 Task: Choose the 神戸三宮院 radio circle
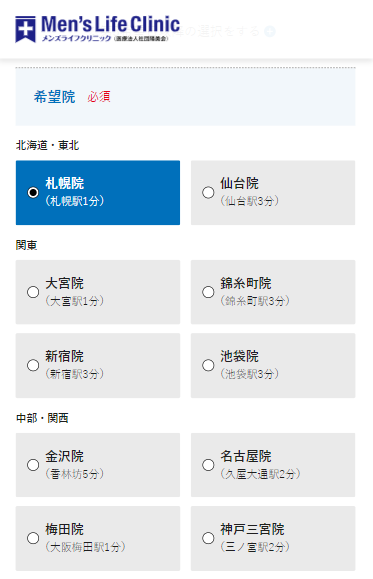pos(208,538)
